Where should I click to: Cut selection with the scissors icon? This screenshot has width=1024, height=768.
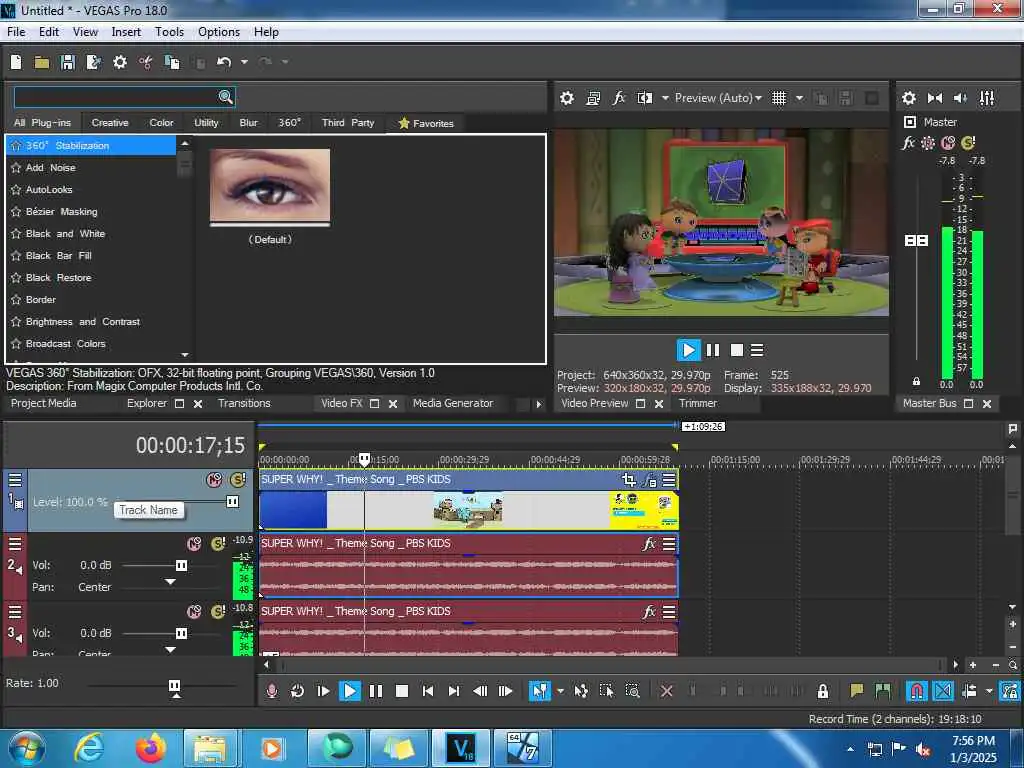146,62
